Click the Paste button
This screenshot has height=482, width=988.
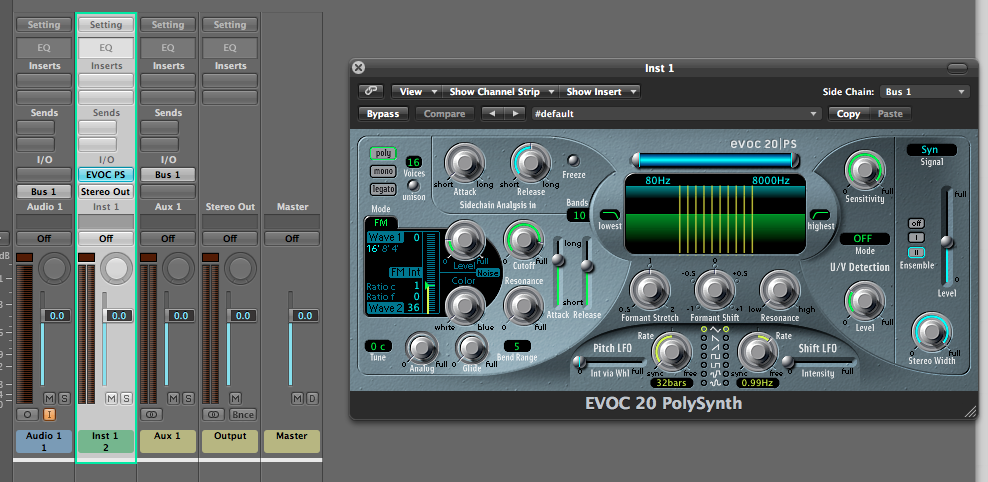click(x=890, y=113)
